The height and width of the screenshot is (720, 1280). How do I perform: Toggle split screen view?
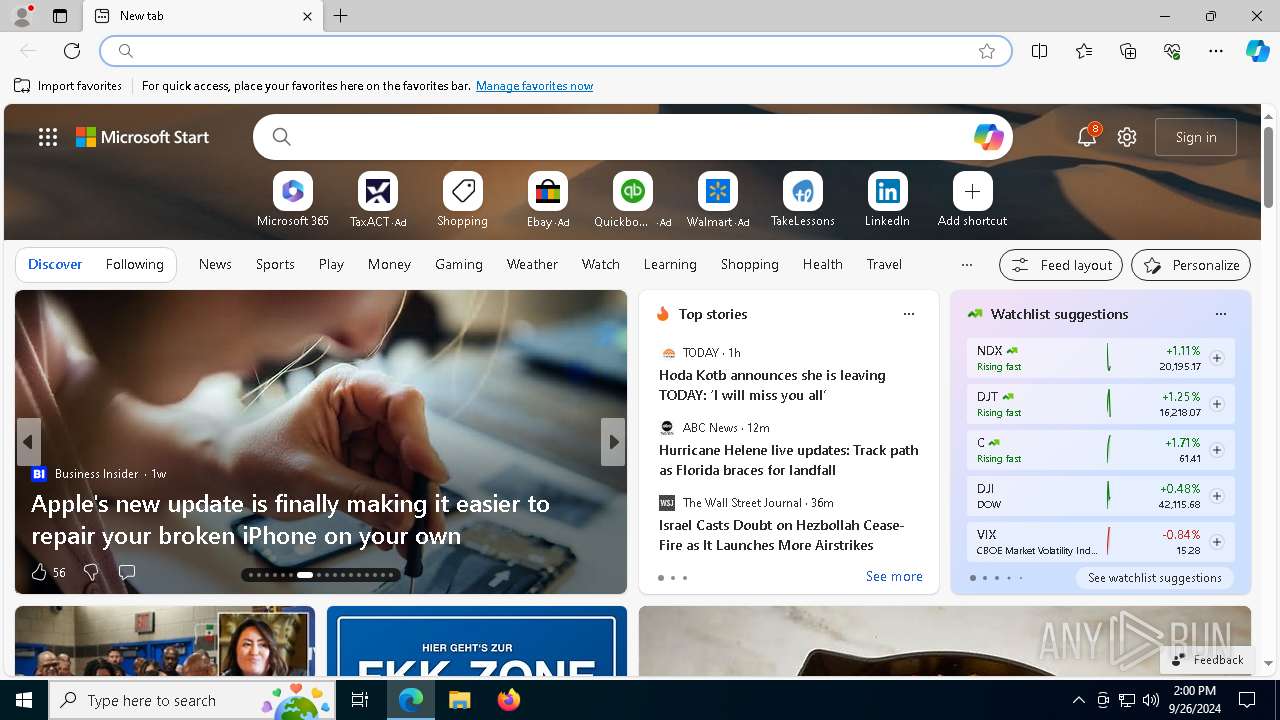point(1040,51)
